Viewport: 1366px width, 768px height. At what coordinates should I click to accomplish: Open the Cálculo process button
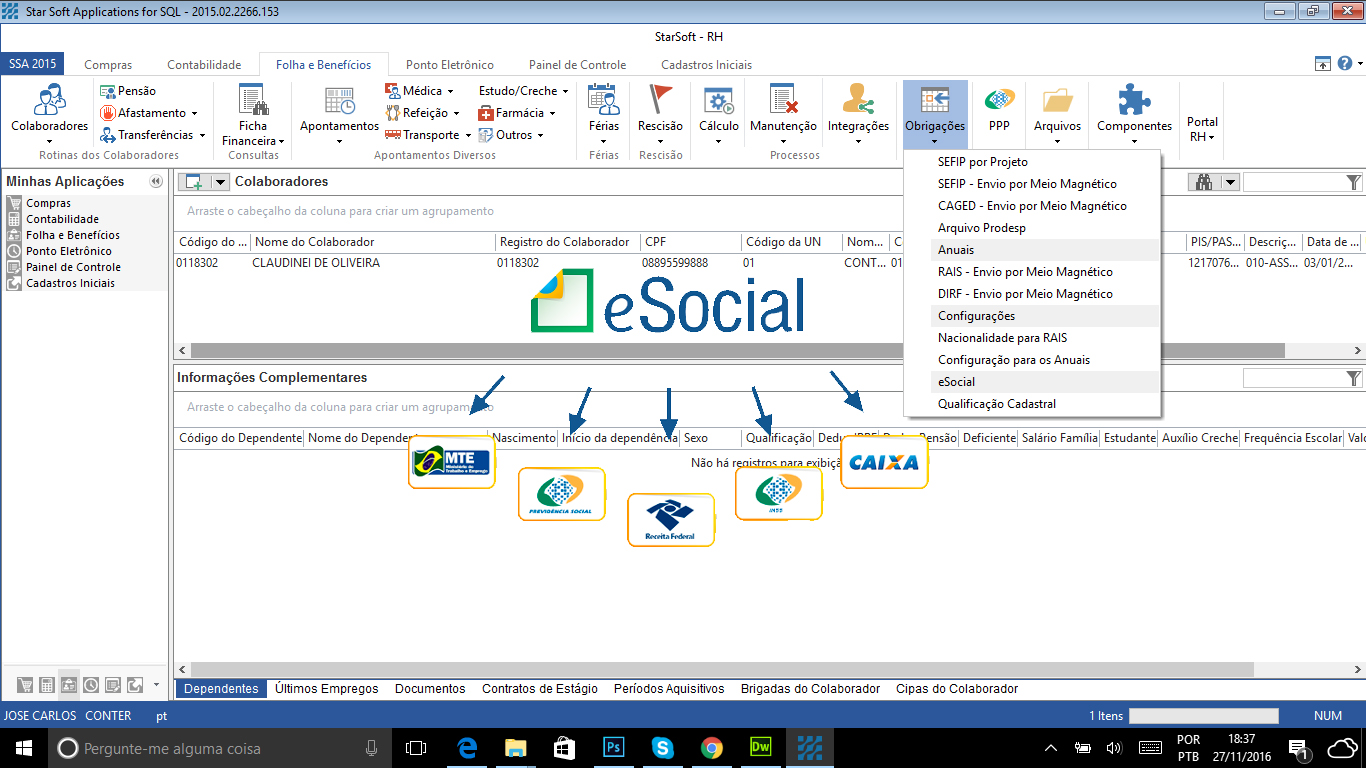coord(718,114)
